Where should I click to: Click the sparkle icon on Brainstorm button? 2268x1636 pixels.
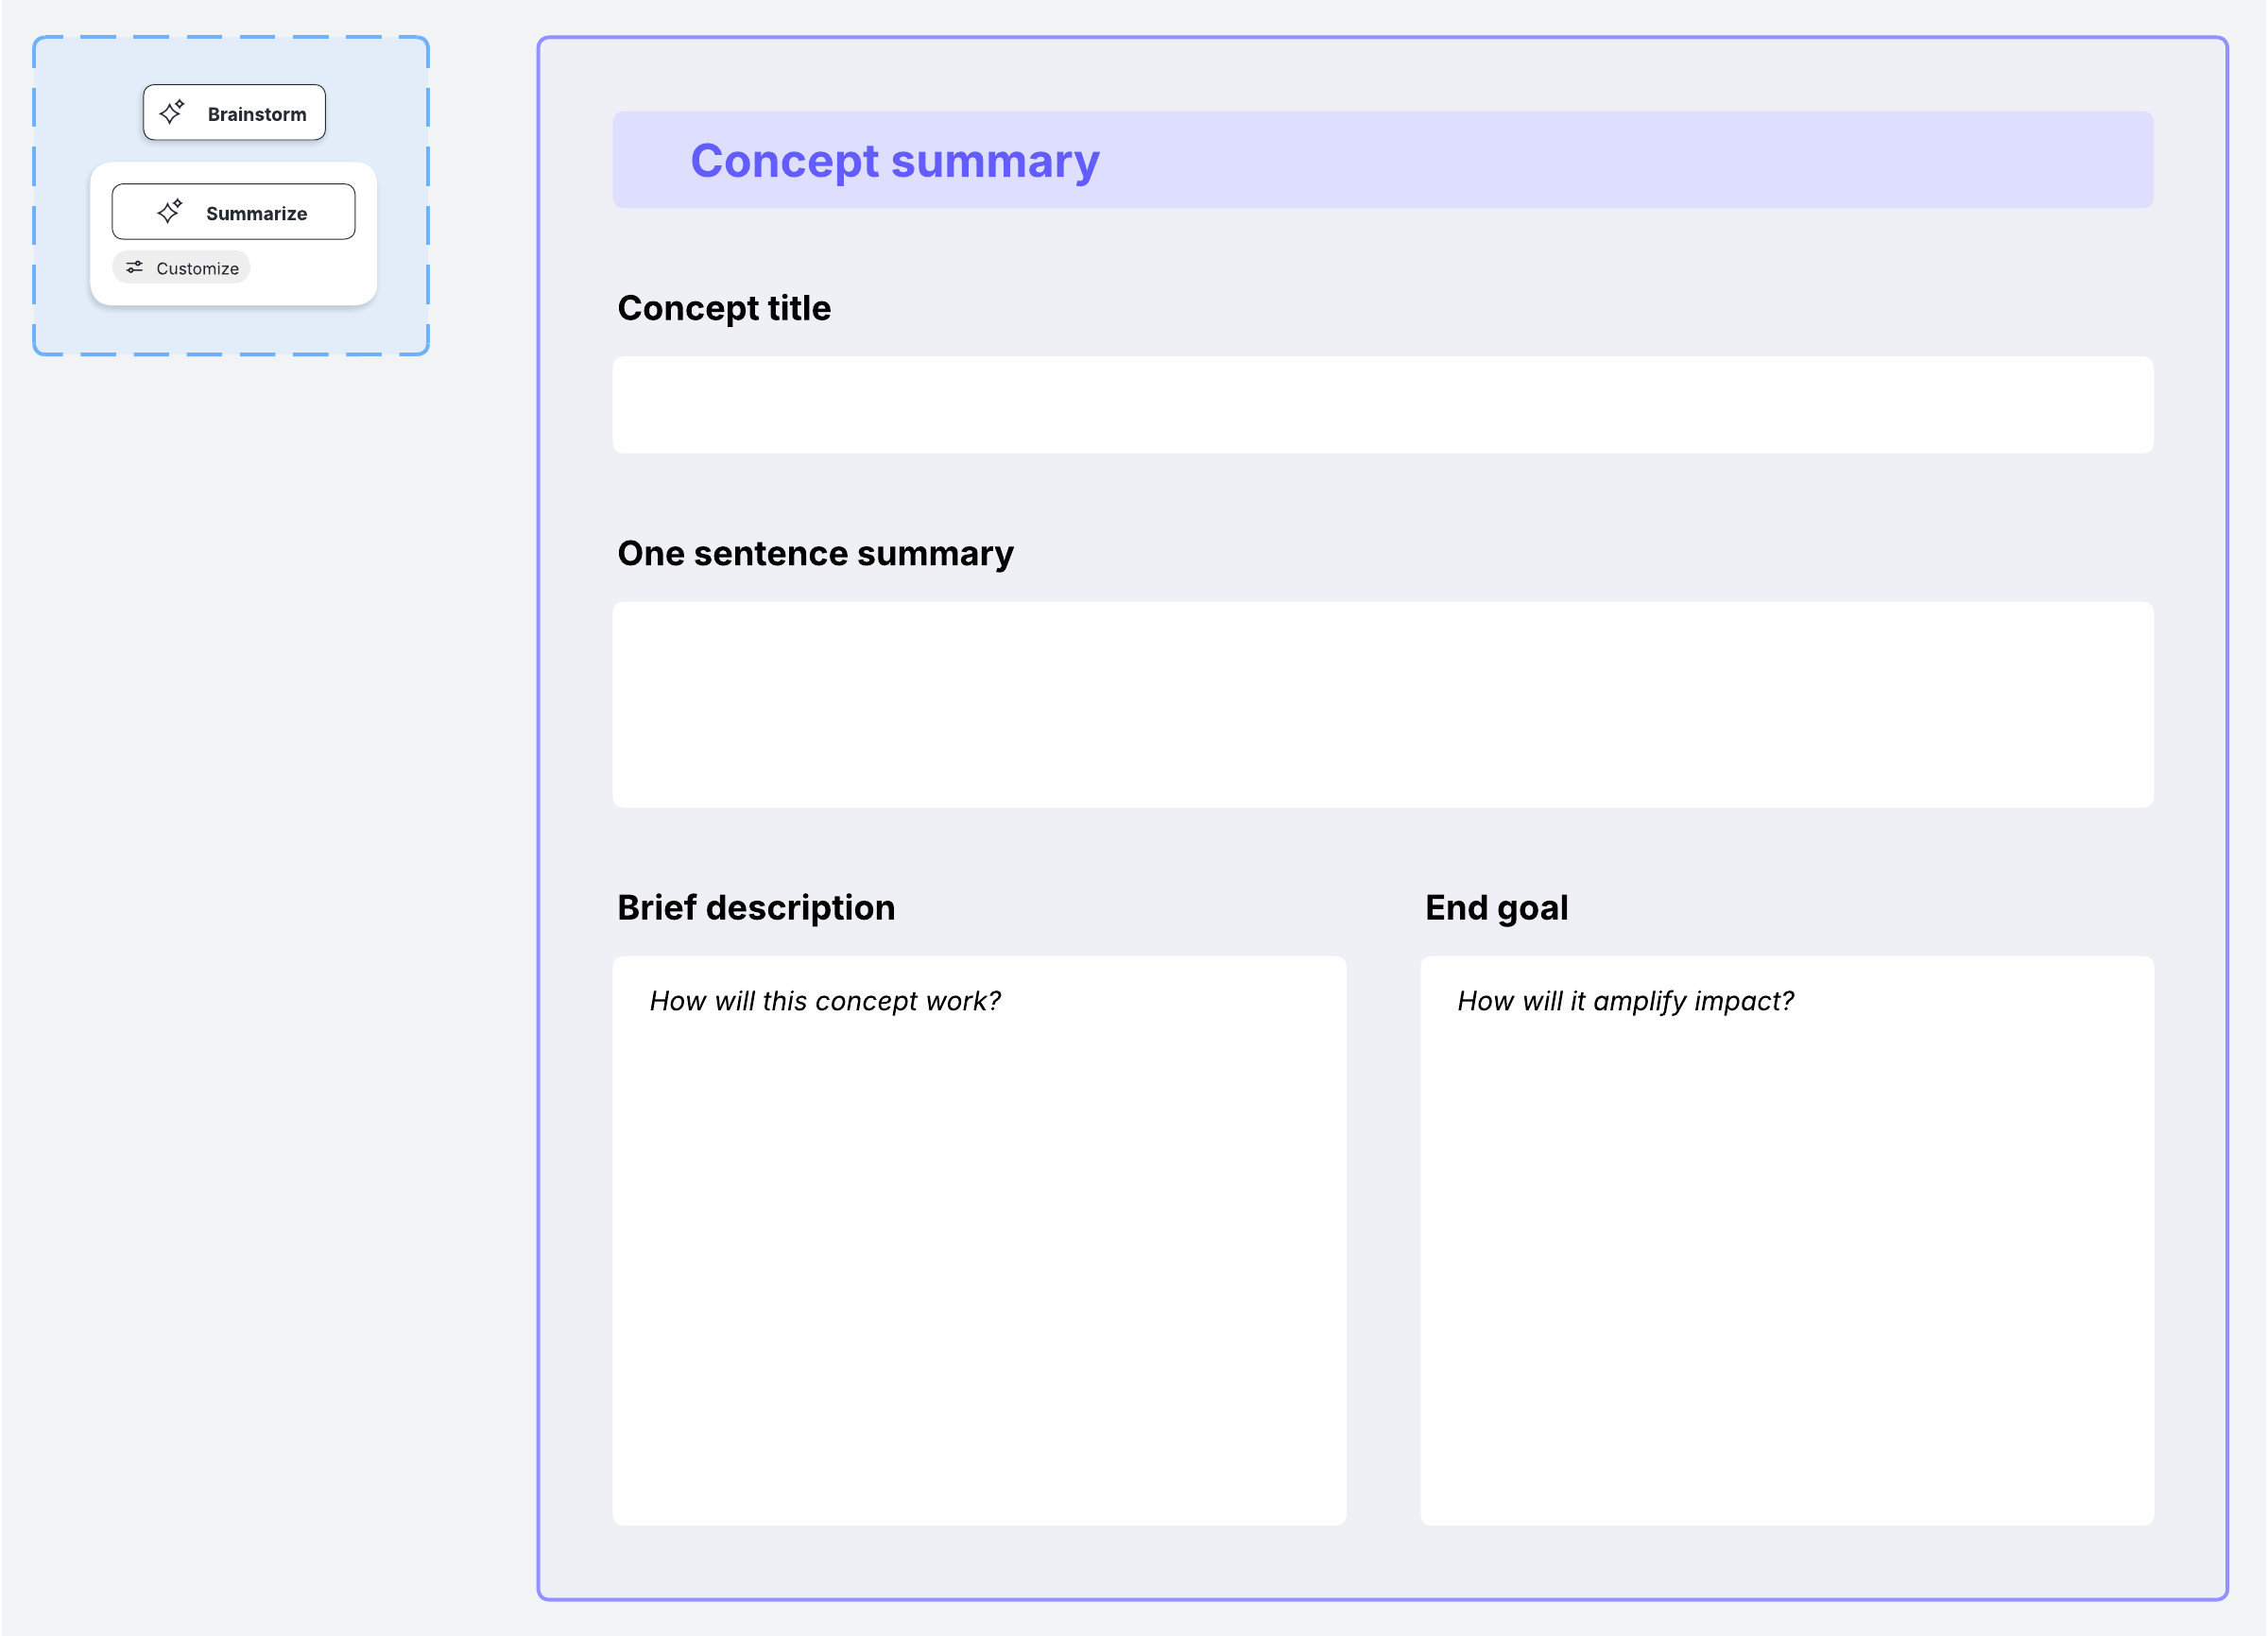[172, 112]
